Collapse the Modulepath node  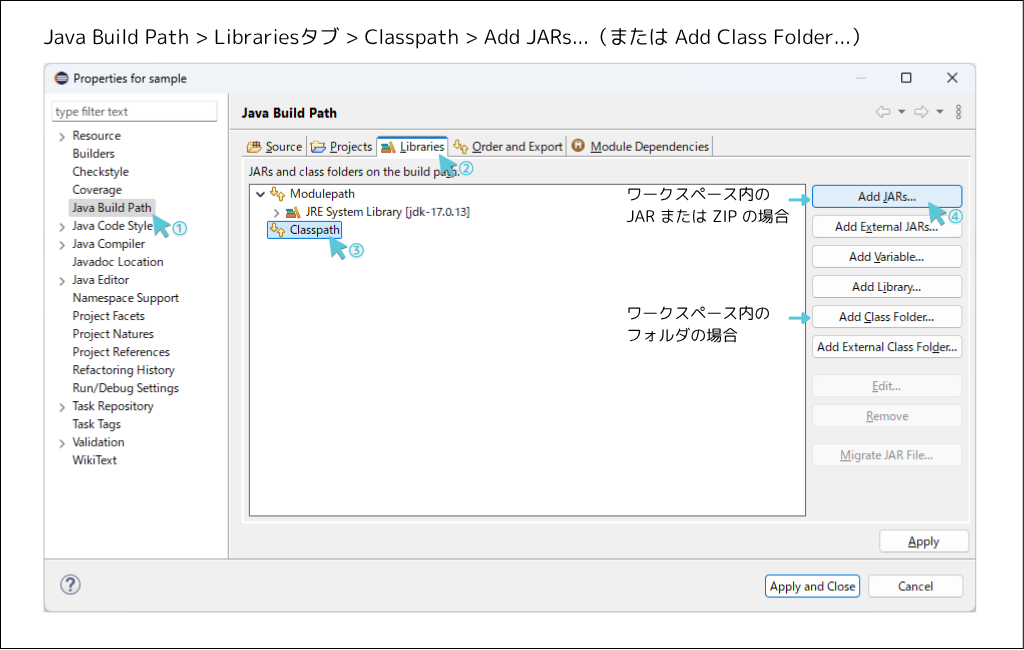point(261,194)
